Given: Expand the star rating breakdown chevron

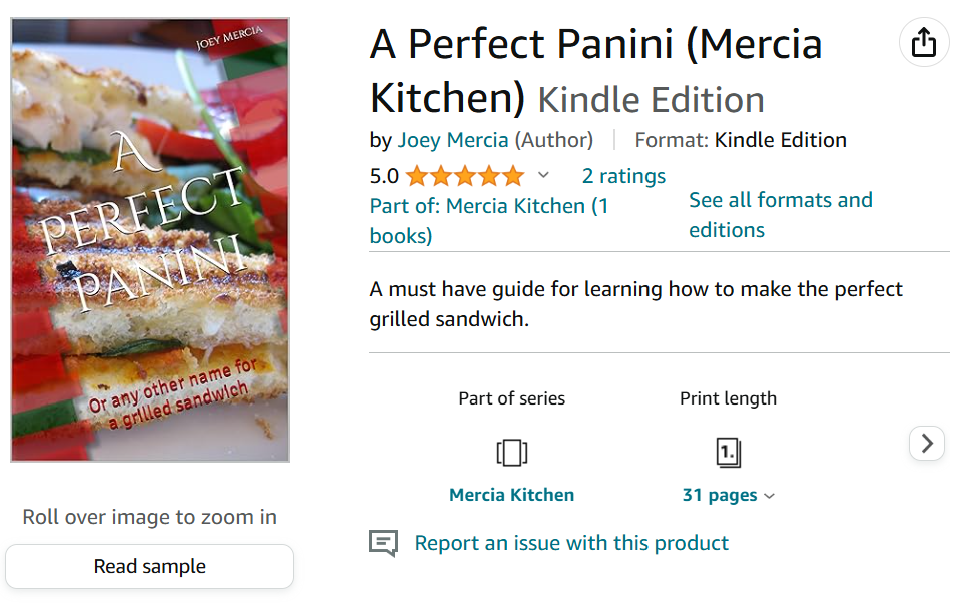Looking at the screenshot, I should tap(543, 176).
